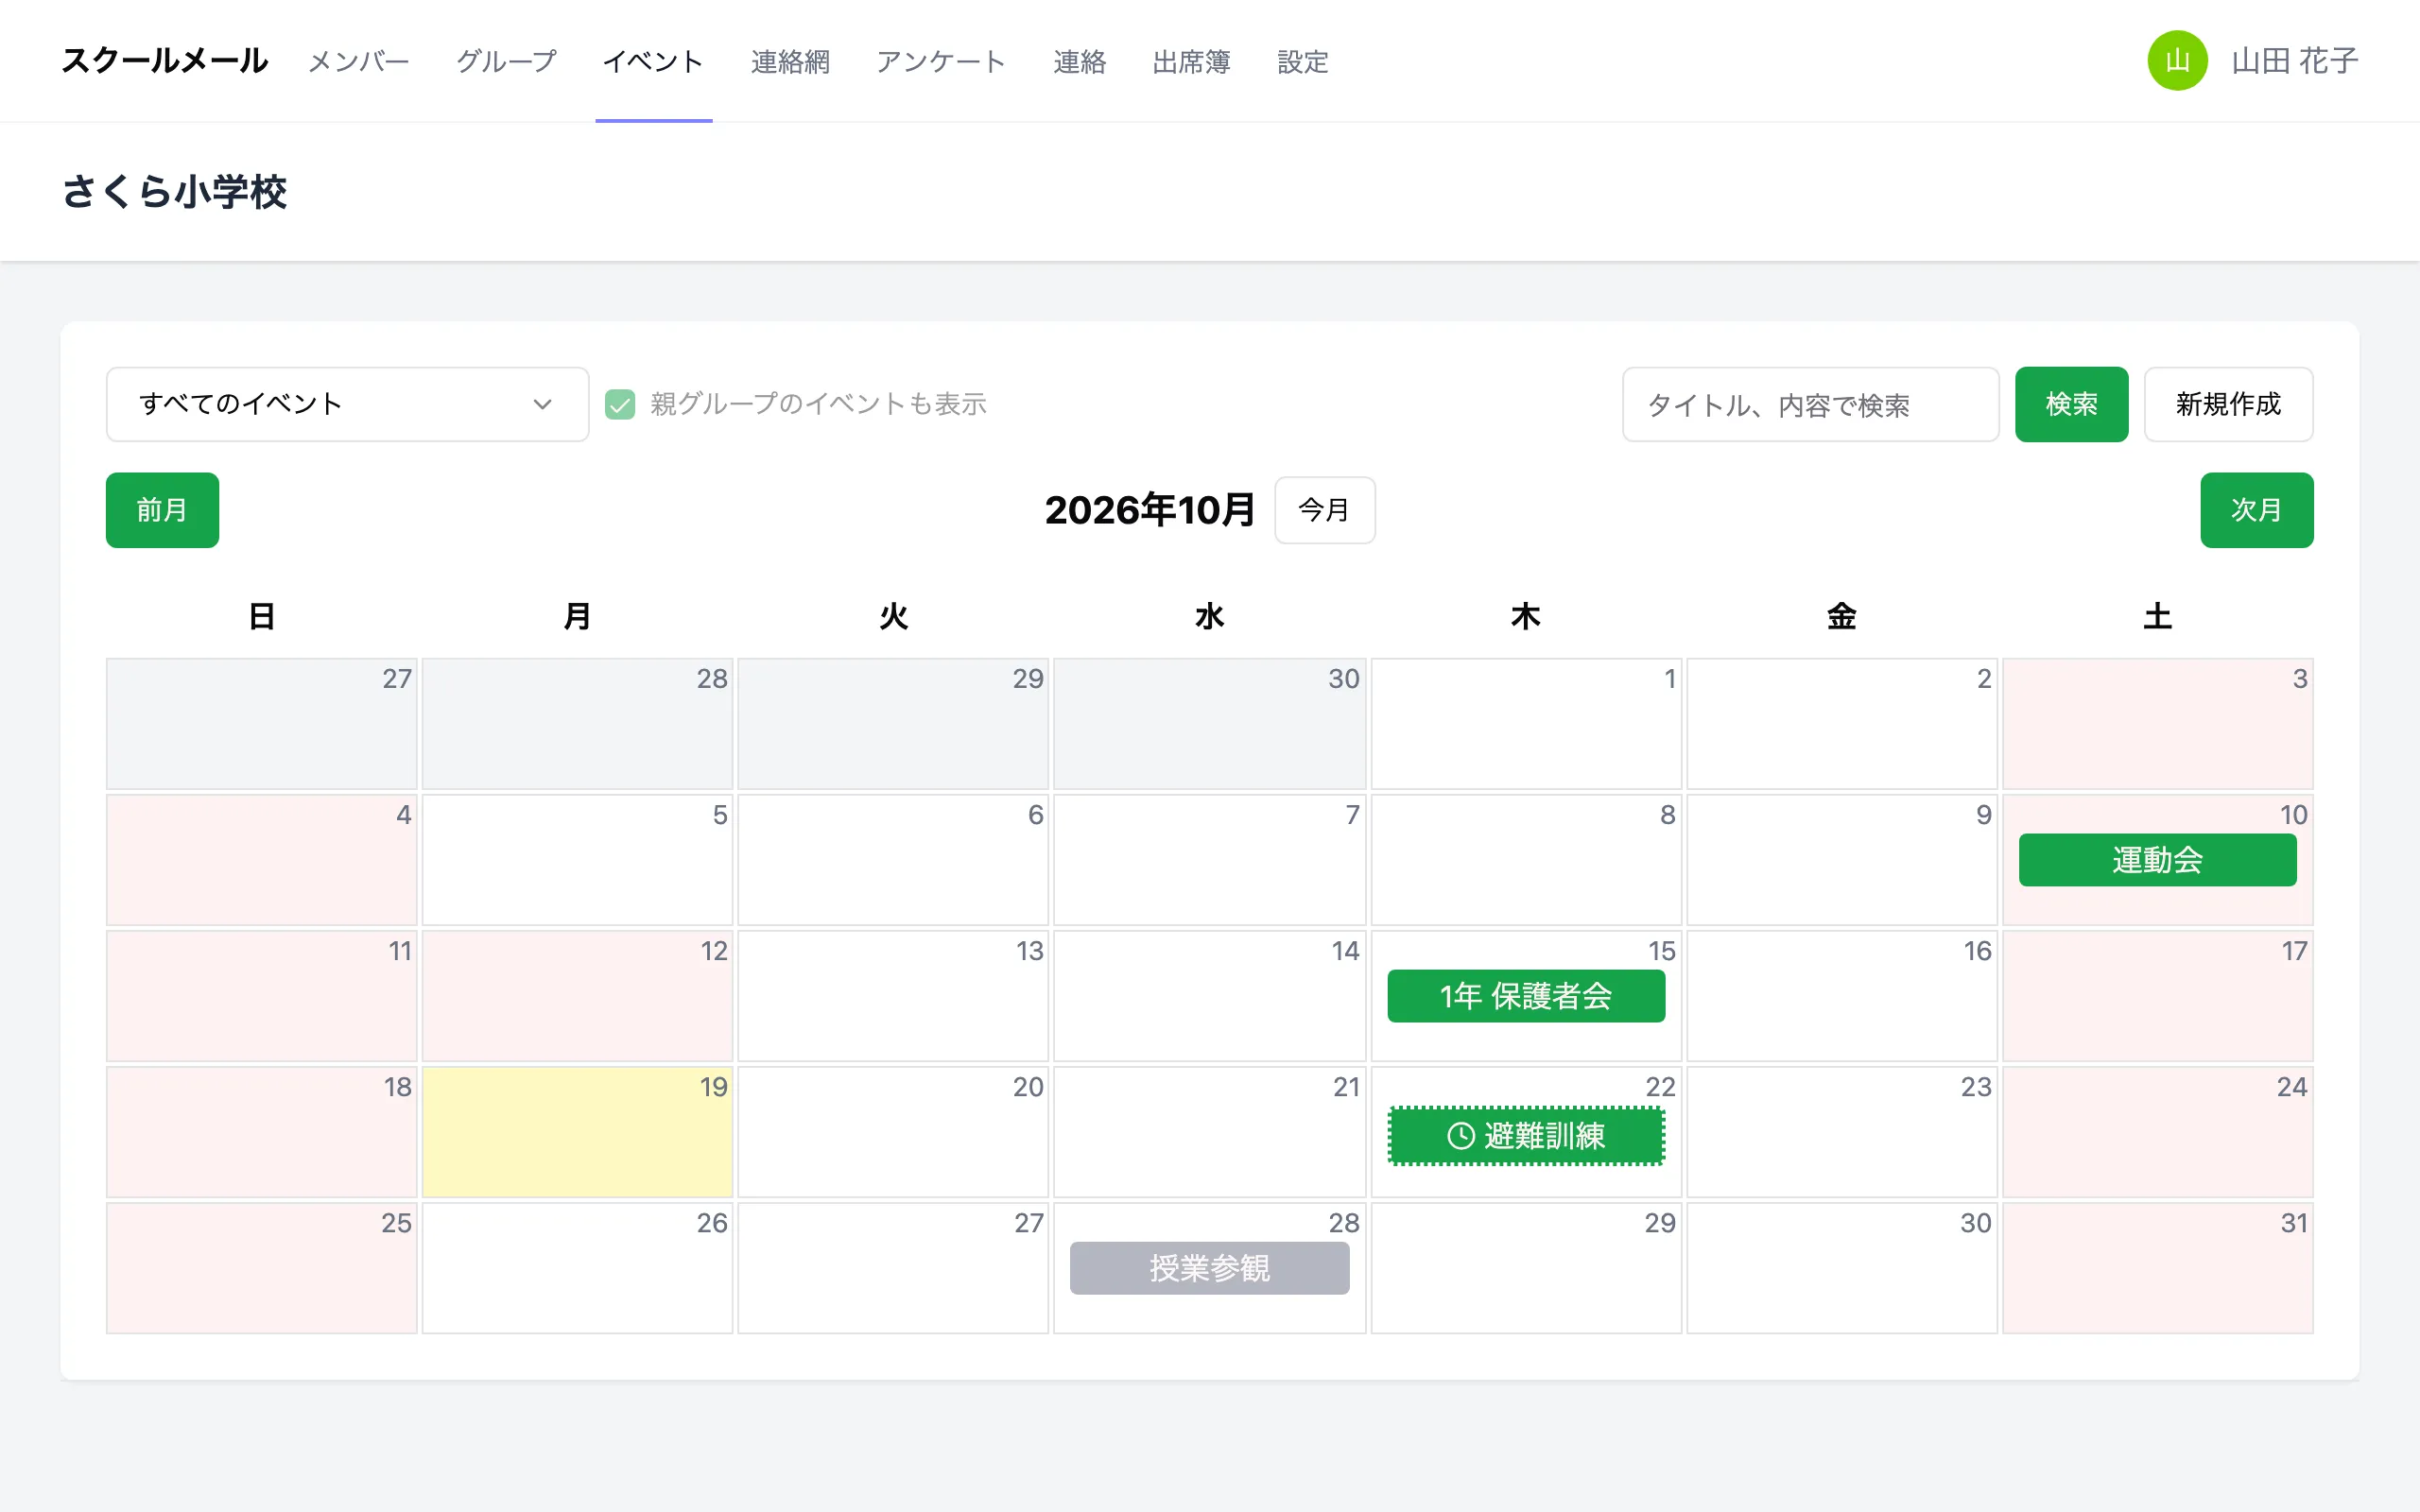Select the イベント tab
The image size is (2420, 1512).
653,61
